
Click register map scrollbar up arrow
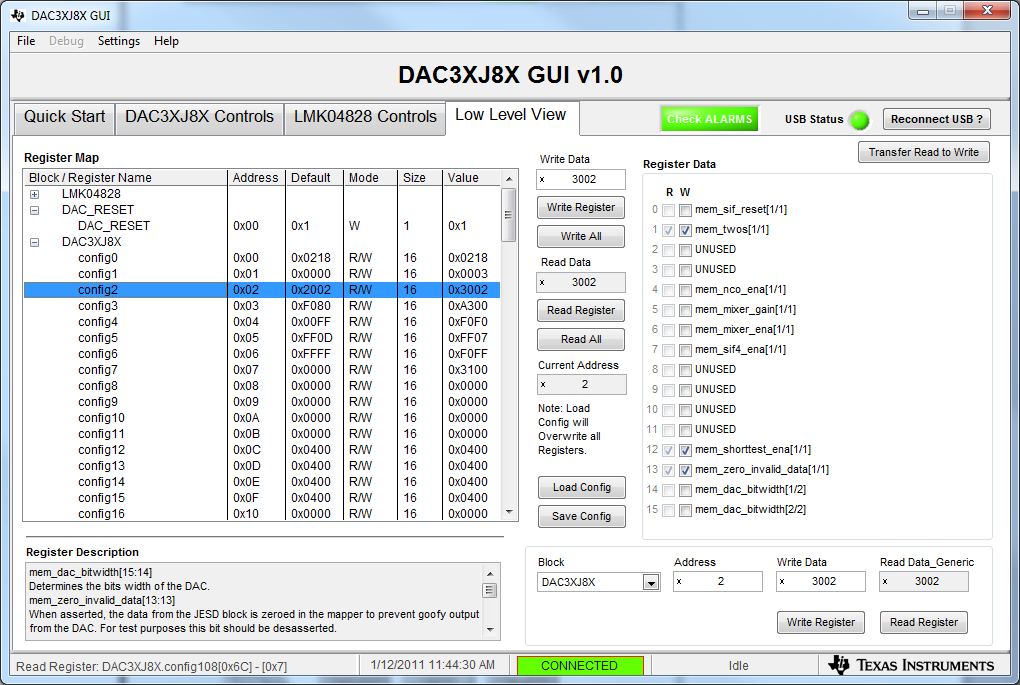point(509,178)
